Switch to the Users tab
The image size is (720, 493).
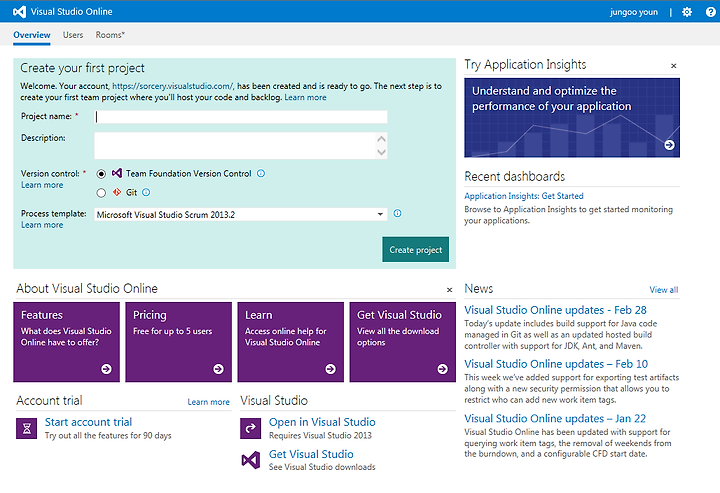73,35
